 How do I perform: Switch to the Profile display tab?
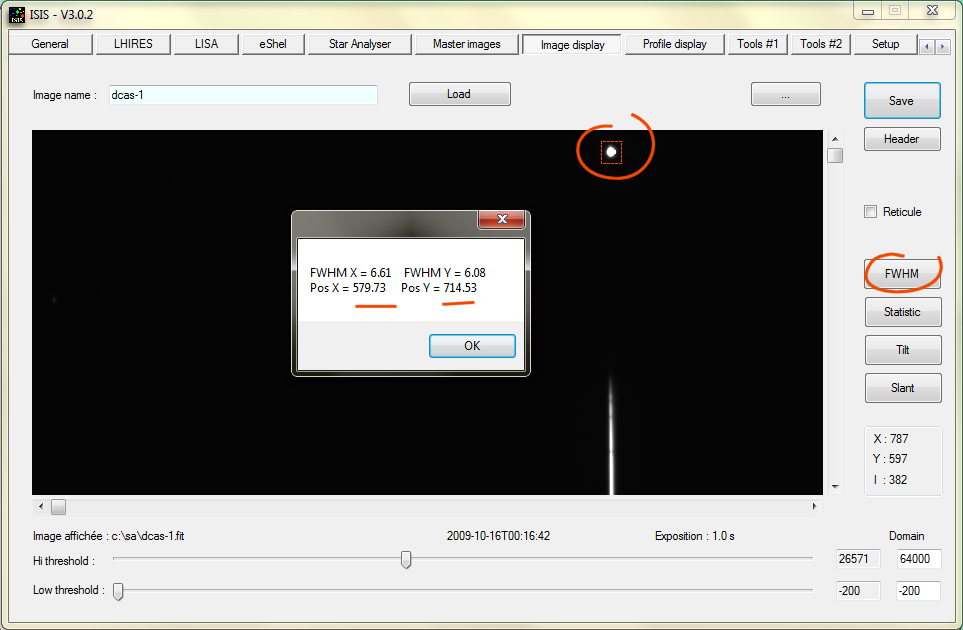click(674, 44)
